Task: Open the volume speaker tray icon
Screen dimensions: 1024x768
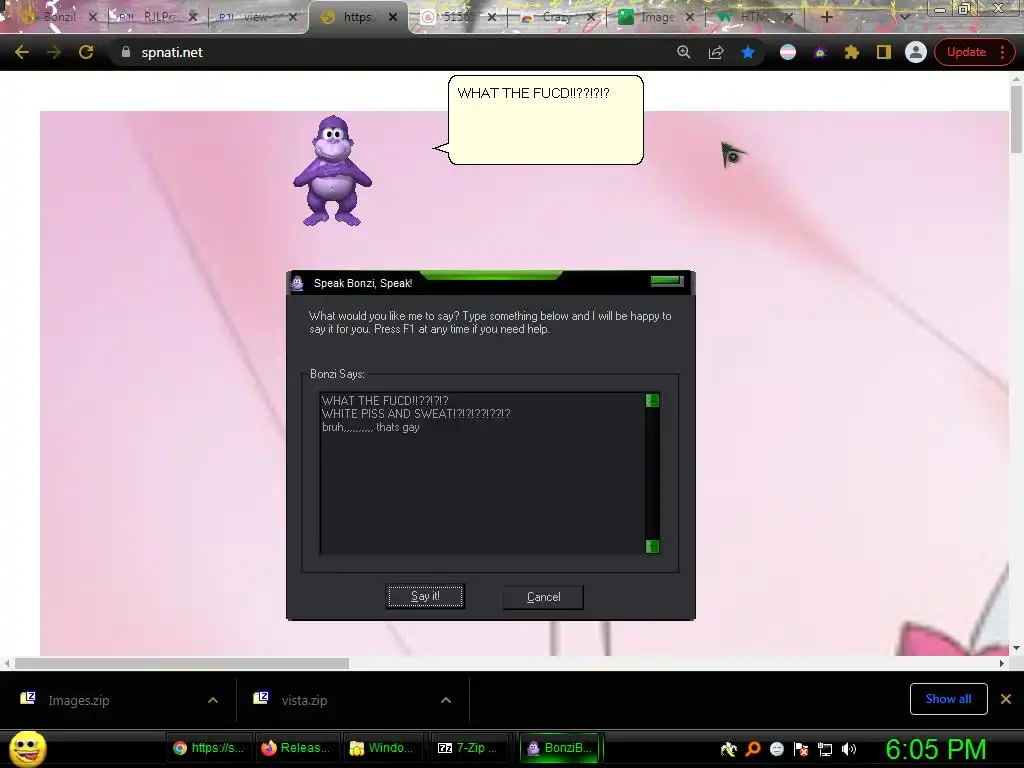Action: pyautogui.click(x=848, y=749)
